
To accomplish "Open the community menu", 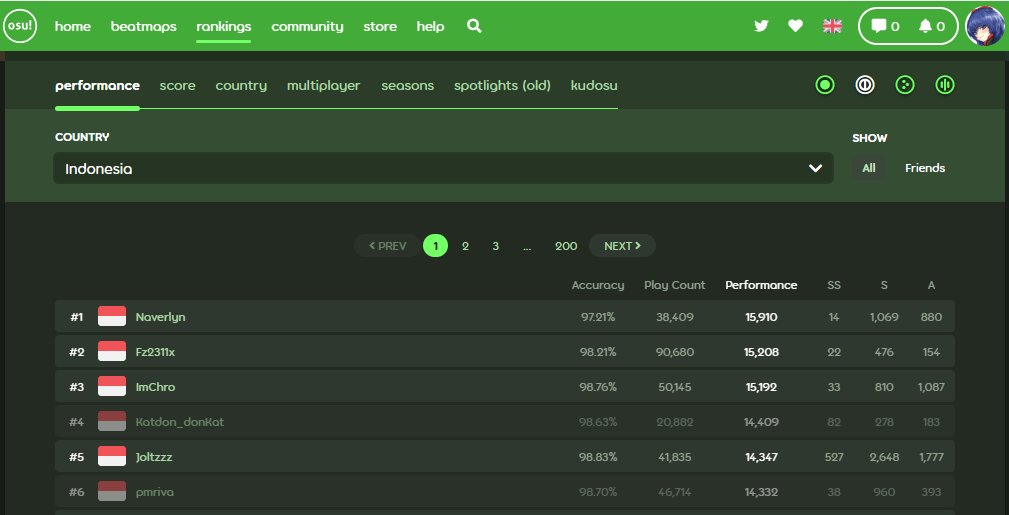I will click(307, 26).
